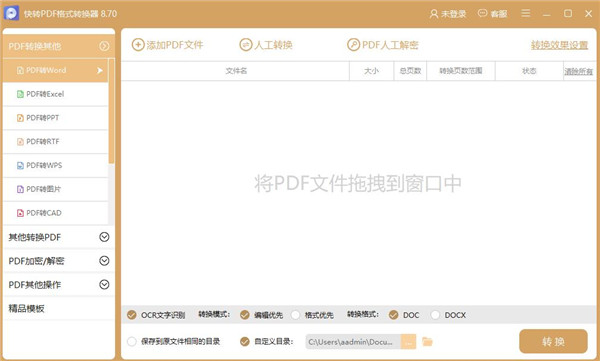Click the 人工转换 swap arrows icon

[x=246, y=45]
